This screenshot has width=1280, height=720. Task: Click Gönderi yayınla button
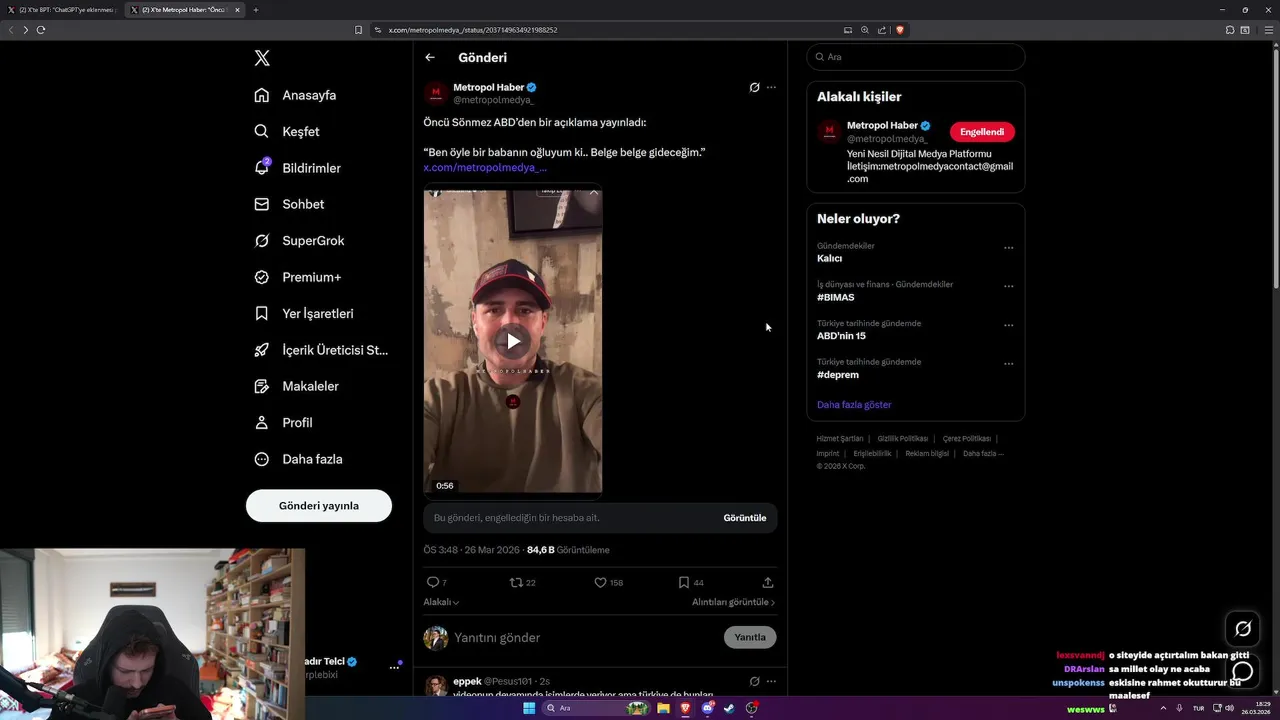pos(319,505)
